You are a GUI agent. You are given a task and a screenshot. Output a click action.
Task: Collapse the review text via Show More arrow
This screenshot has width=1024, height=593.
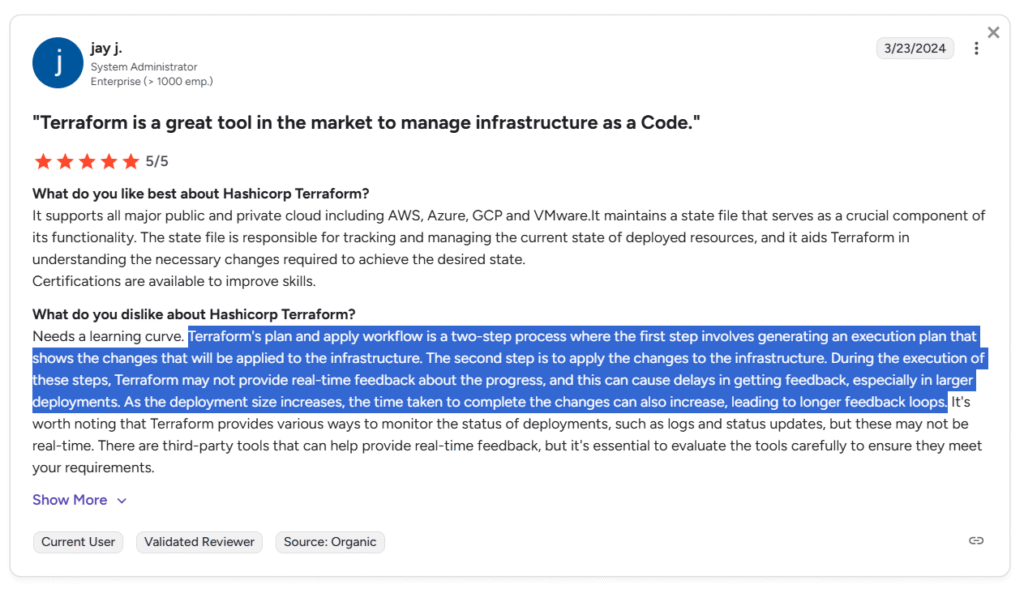pos(122,500)
